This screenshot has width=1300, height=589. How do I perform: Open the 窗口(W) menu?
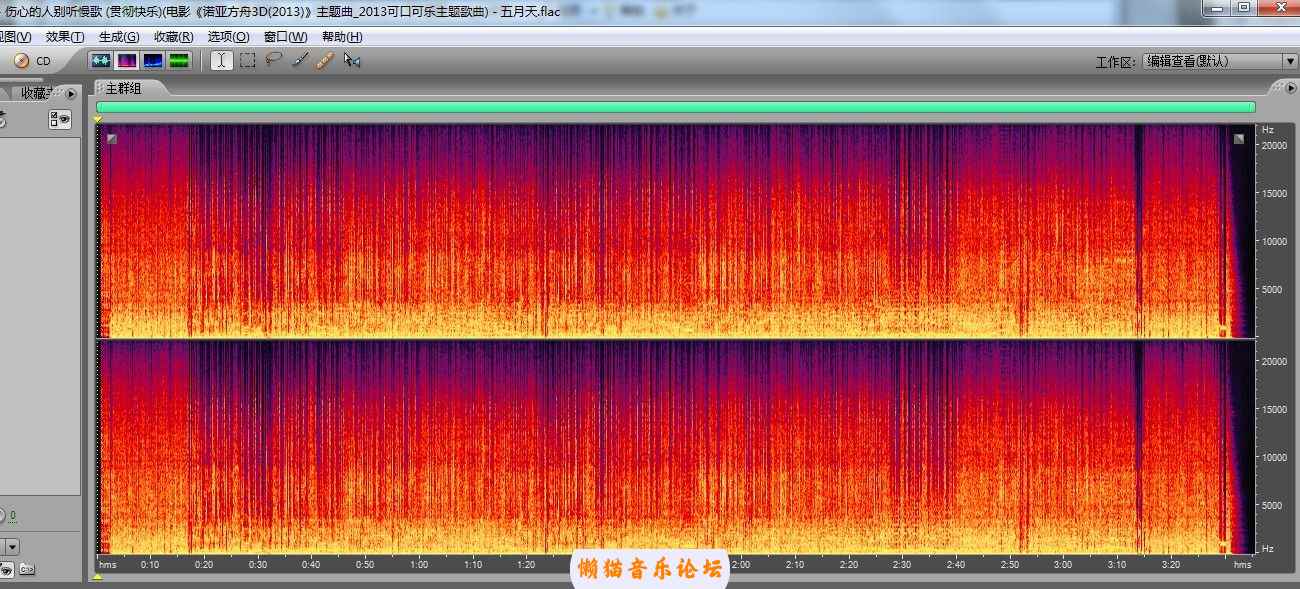point(286,37)
